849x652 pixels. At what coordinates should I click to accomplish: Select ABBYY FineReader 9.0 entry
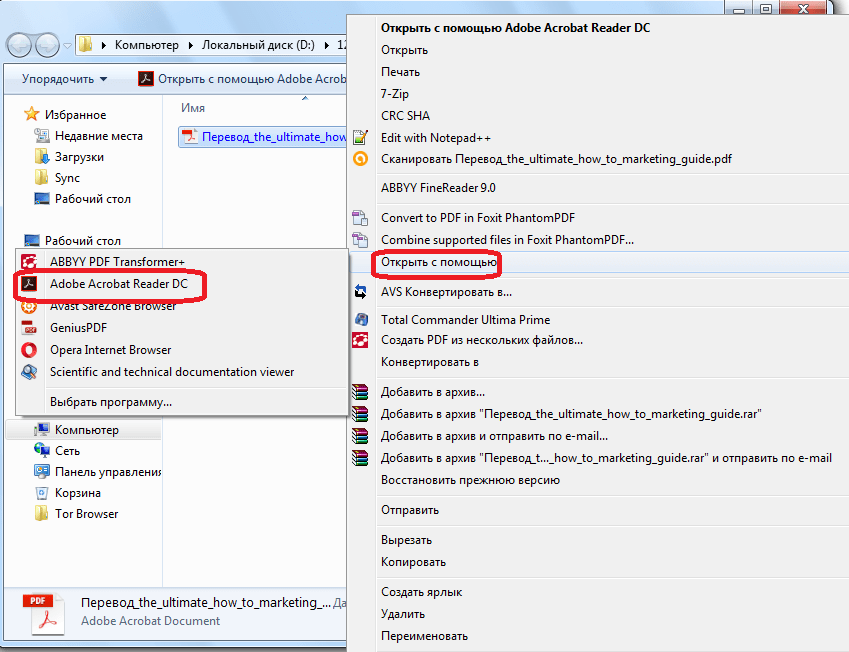pyautogui.click(x=438, y=188)
